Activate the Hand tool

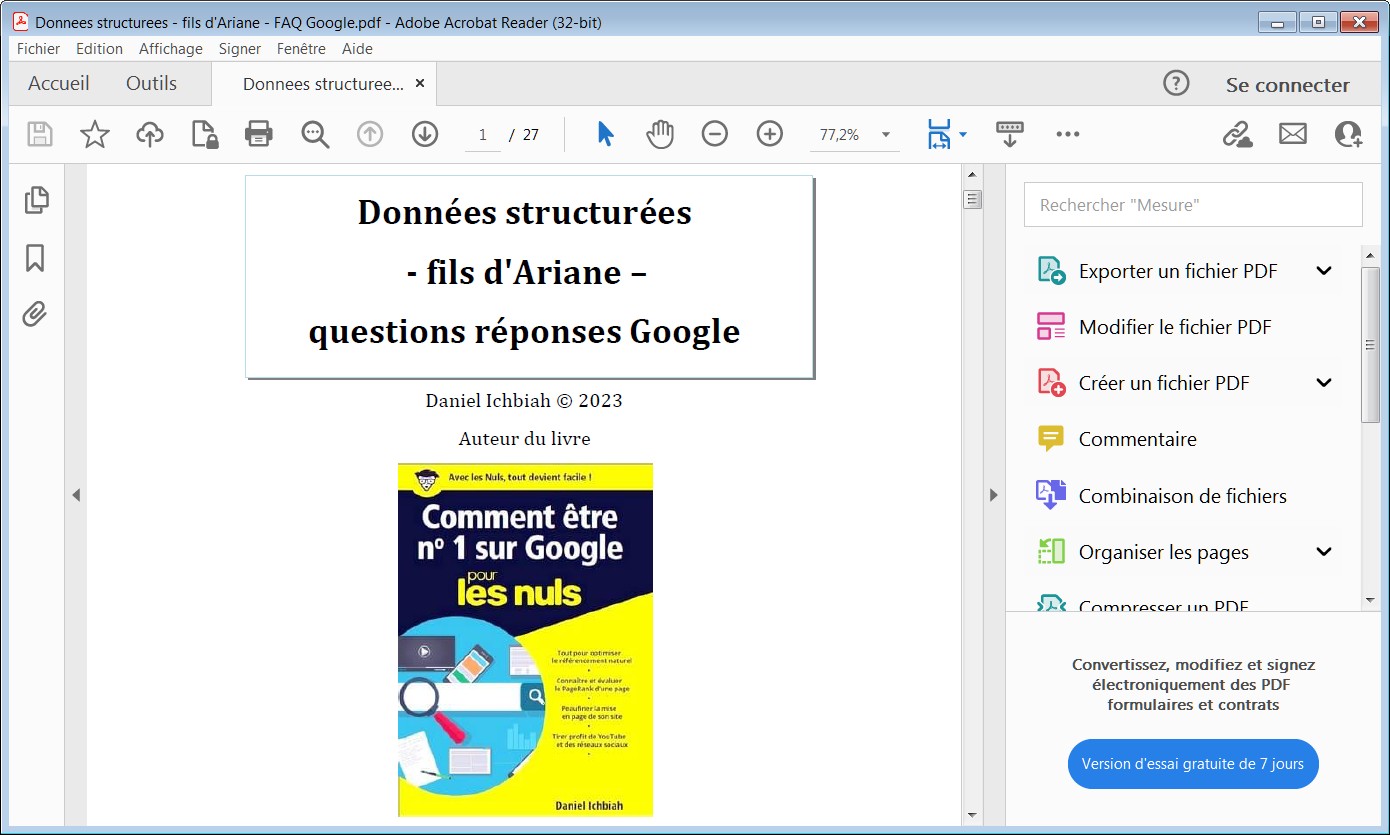click(x=659, y=134)
